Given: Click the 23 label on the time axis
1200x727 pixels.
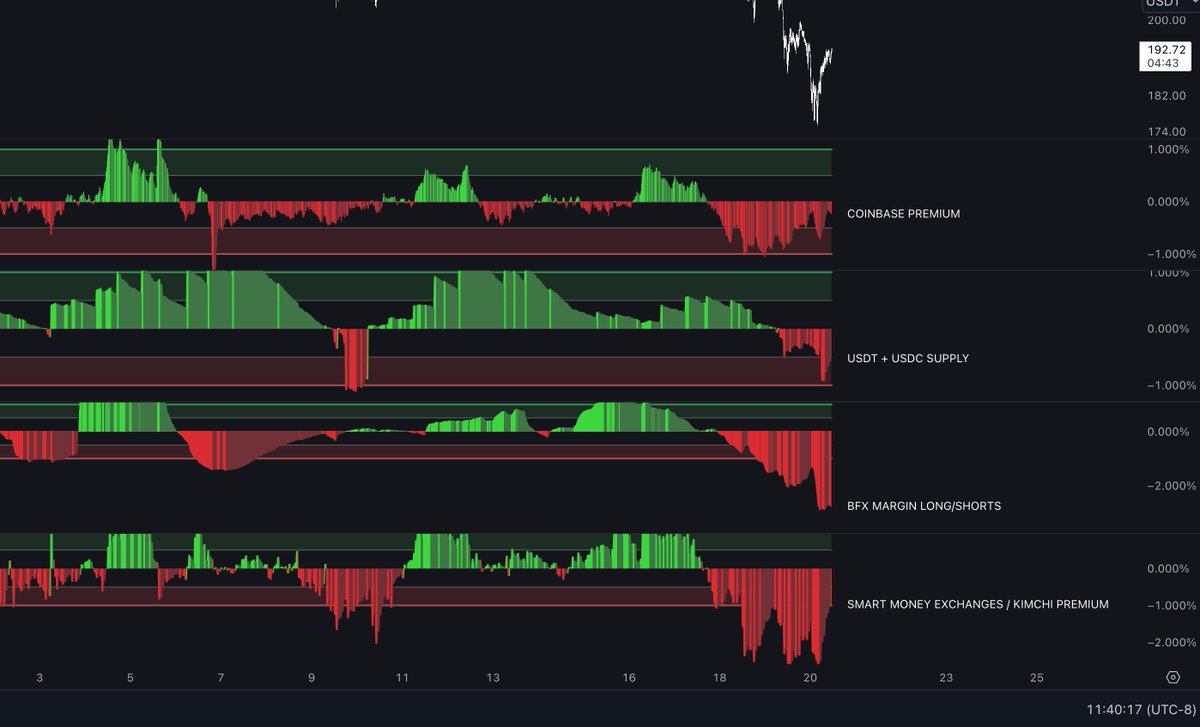Looking at the screenshot, I should pyautogui.click(x=945, y=677).
